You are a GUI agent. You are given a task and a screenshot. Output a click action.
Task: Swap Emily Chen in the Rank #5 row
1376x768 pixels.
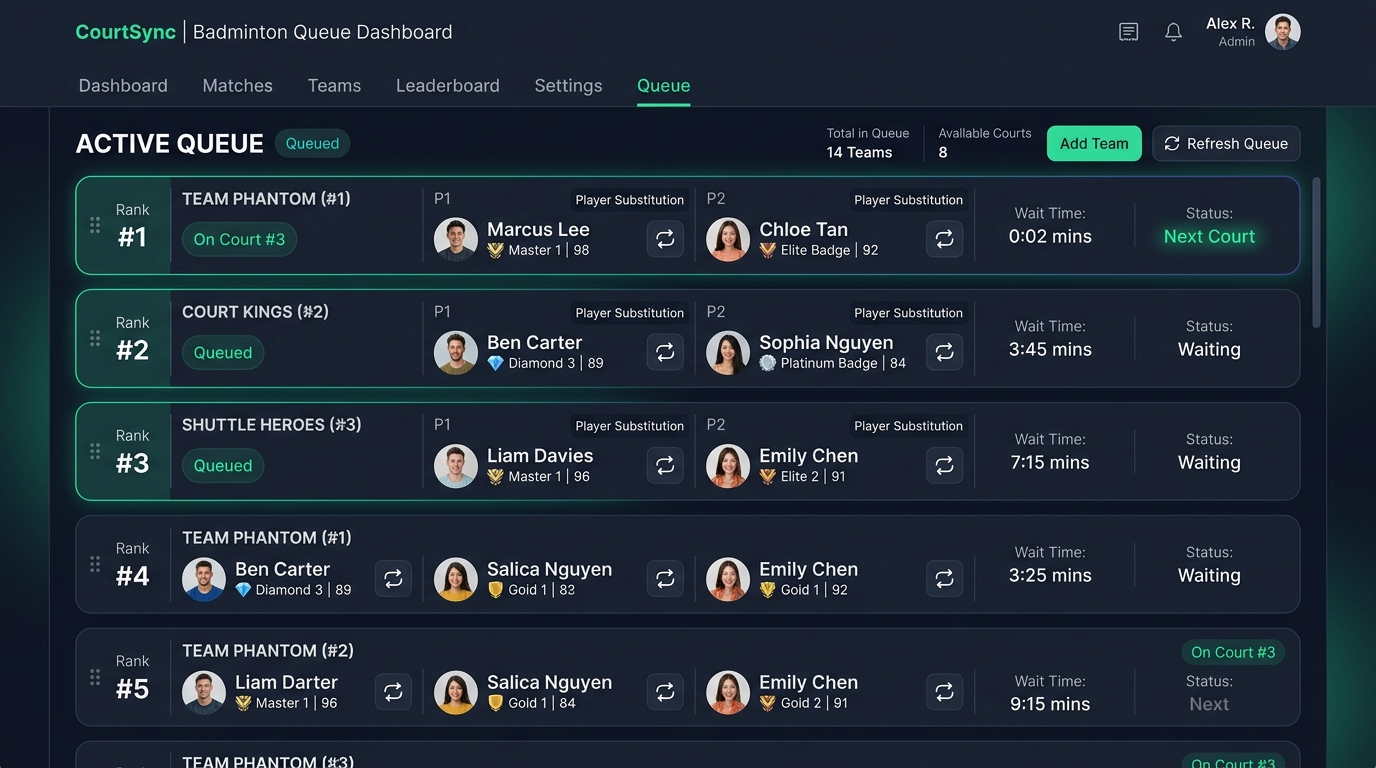[x=944, y=691]
